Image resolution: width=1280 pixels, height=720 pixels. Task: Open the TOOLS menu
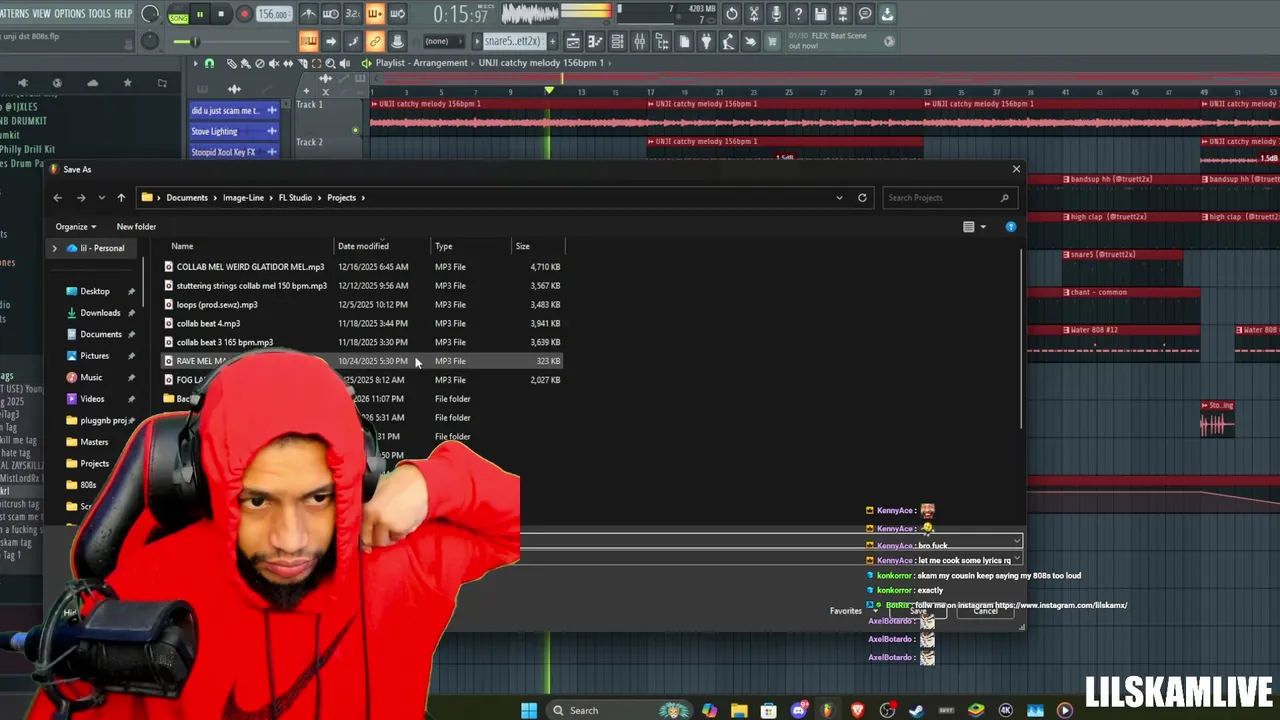tap(99, 13)
